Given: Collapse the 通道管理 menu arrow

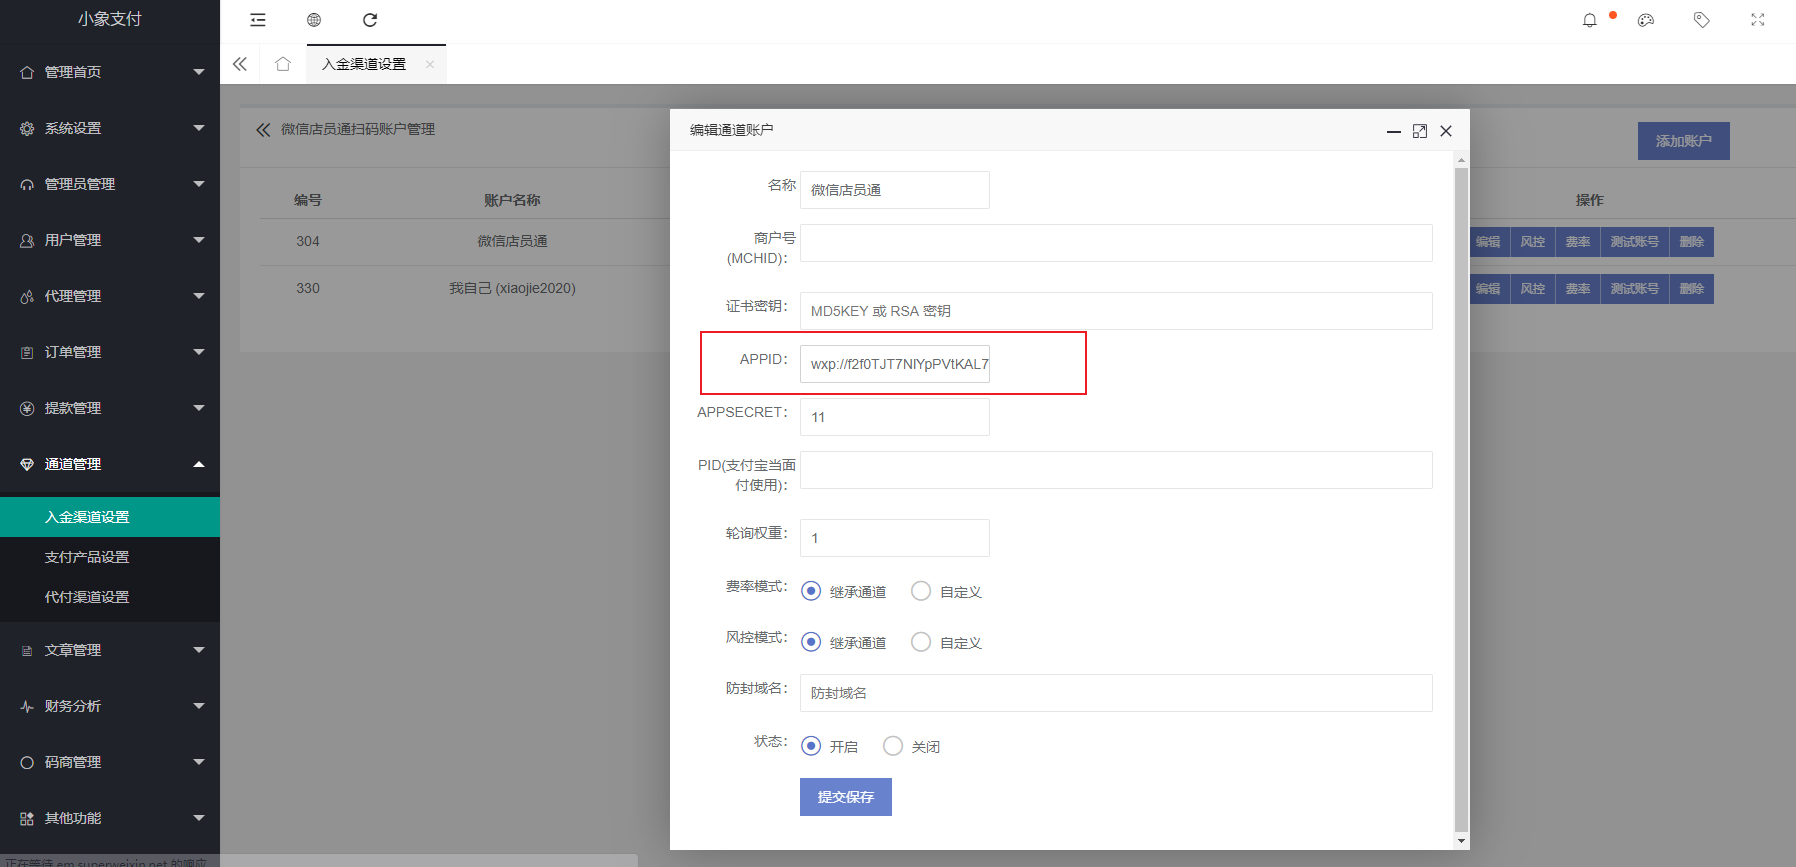Looking at the screenshot, I should [199, 464].
